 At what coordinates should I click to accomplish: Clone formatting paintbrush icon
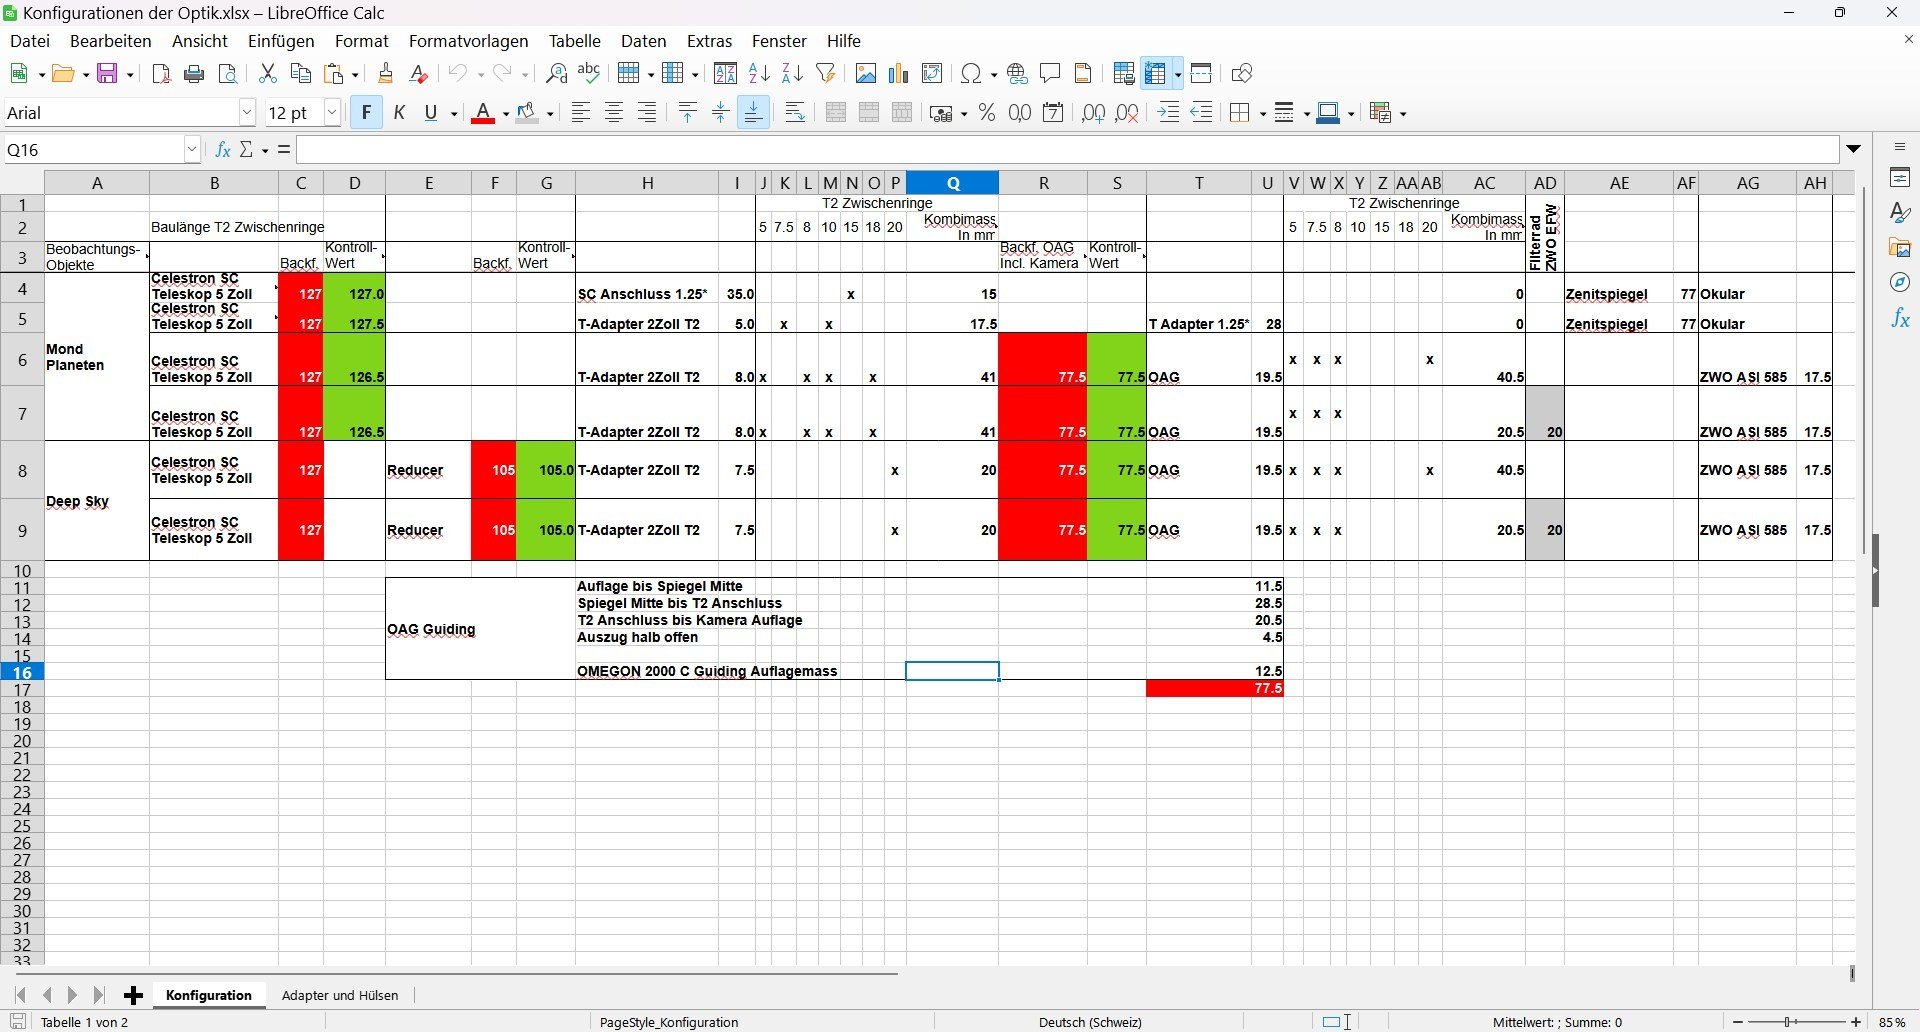pos(386,73)
